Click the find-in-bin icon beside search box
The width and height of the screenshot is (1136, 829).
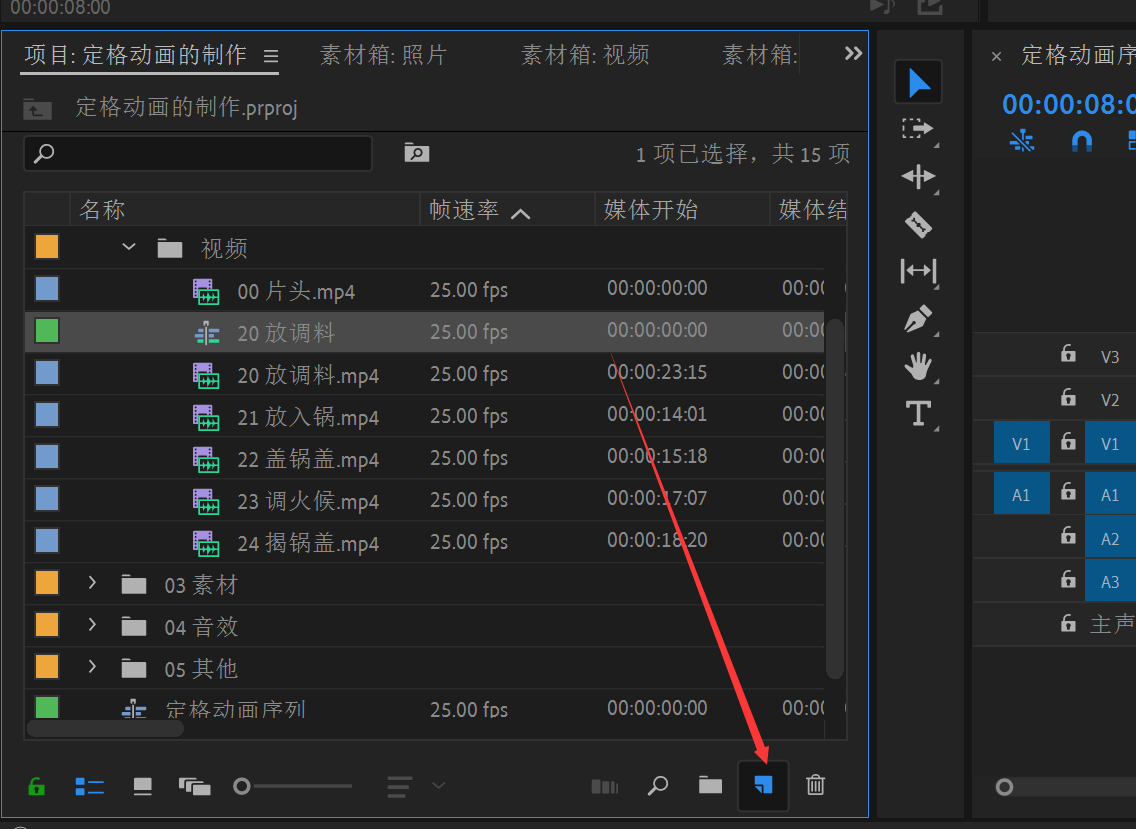[x=417, y=153]
